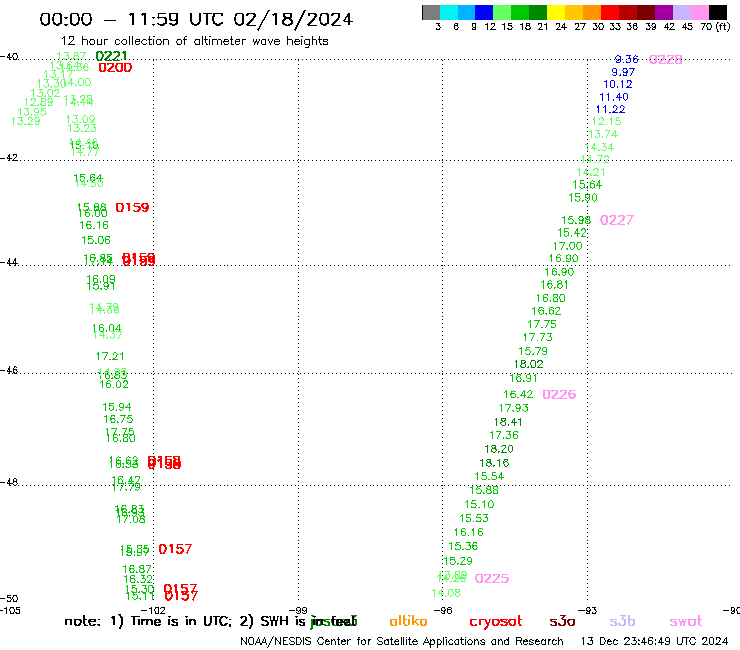Click the blue wave height '9.97'
The width and height of the screenshot is (740, 650).
(x=623, y=72)
